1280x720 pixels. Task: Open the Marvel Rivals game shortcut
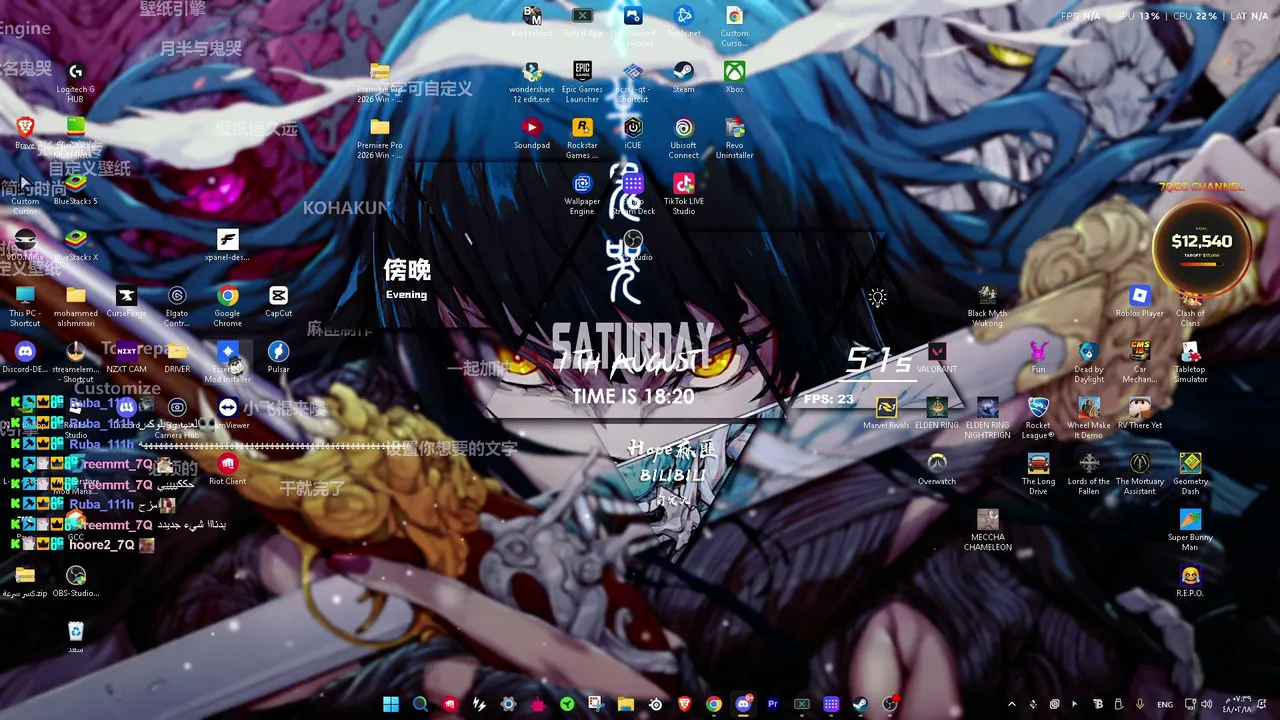[x=886, y=413]
